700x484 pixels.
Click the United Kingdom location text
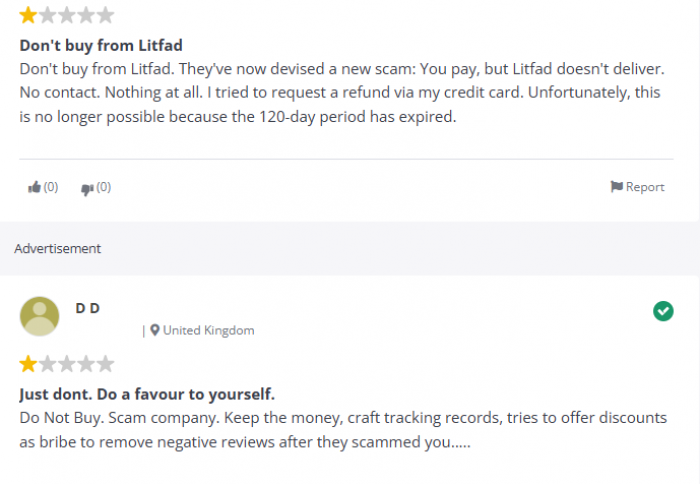(208, 330)
